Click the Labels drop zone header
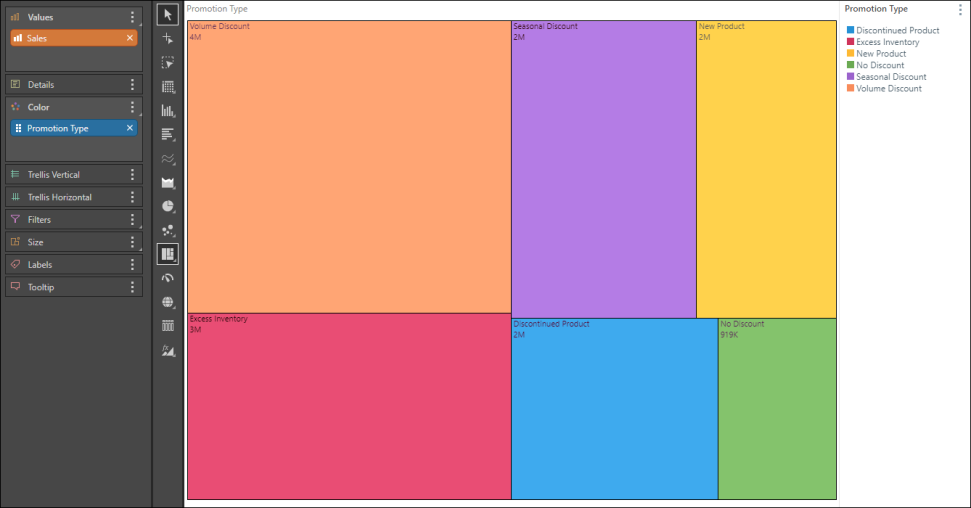 [60, 265]
